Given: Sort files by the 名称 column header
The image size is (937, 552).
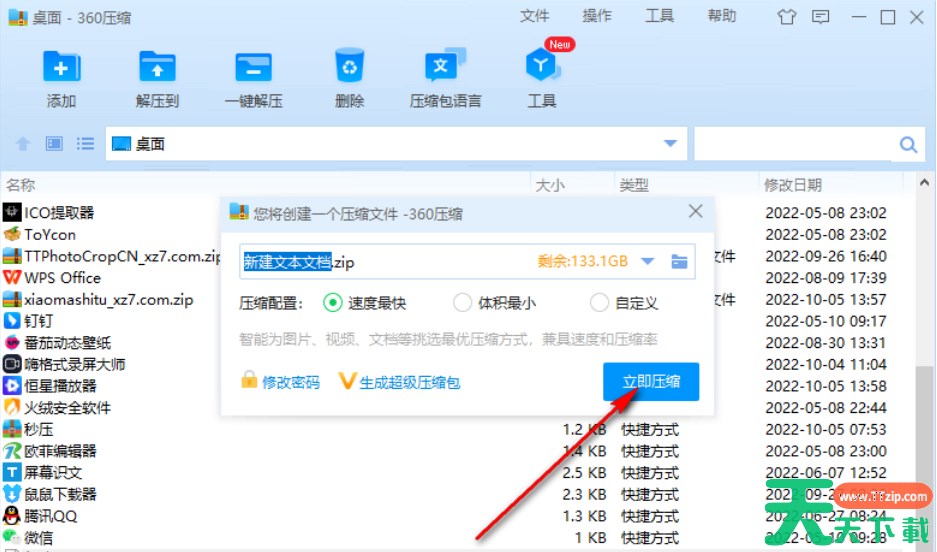Looking at the screenshot, I should pyautogui.click(x=21, y=185).
